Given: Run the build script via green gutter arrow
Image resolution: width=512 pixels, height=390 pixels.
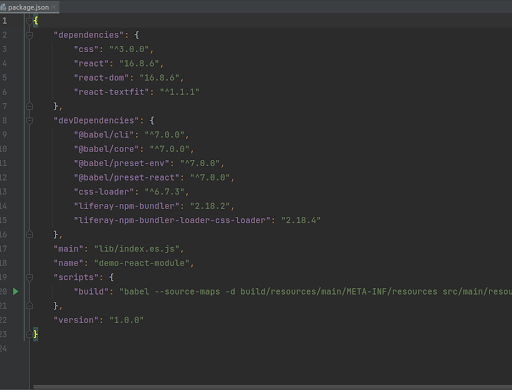Looking at the screenshot, I should coord(15,292).
